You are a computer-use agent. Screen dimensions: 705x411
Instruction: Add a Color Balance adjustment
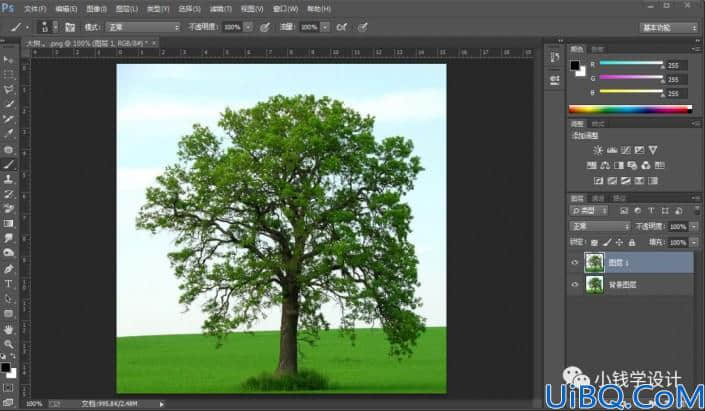coord(605,165)
